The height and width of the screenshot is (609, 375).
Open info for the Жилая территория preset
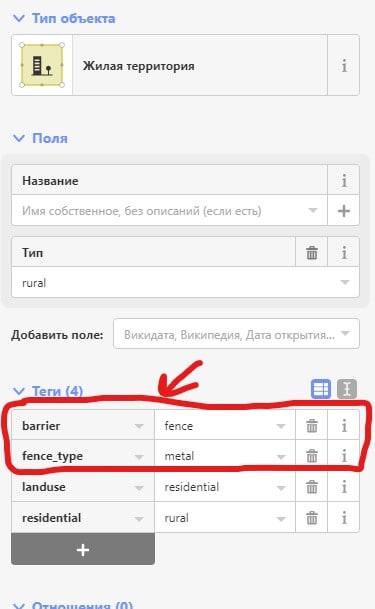344,65
